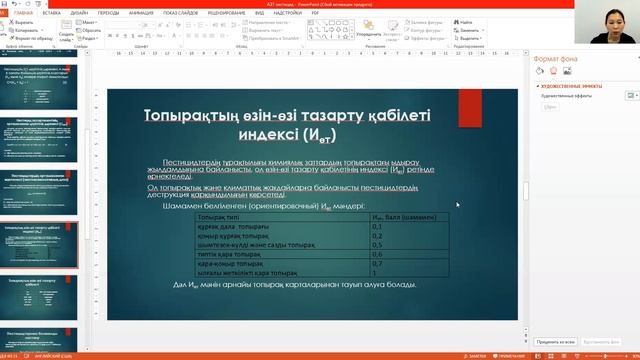The image size is (640, 360).
Task: Open Find (Найти) with binoculars icon
Action: point(463,22)
